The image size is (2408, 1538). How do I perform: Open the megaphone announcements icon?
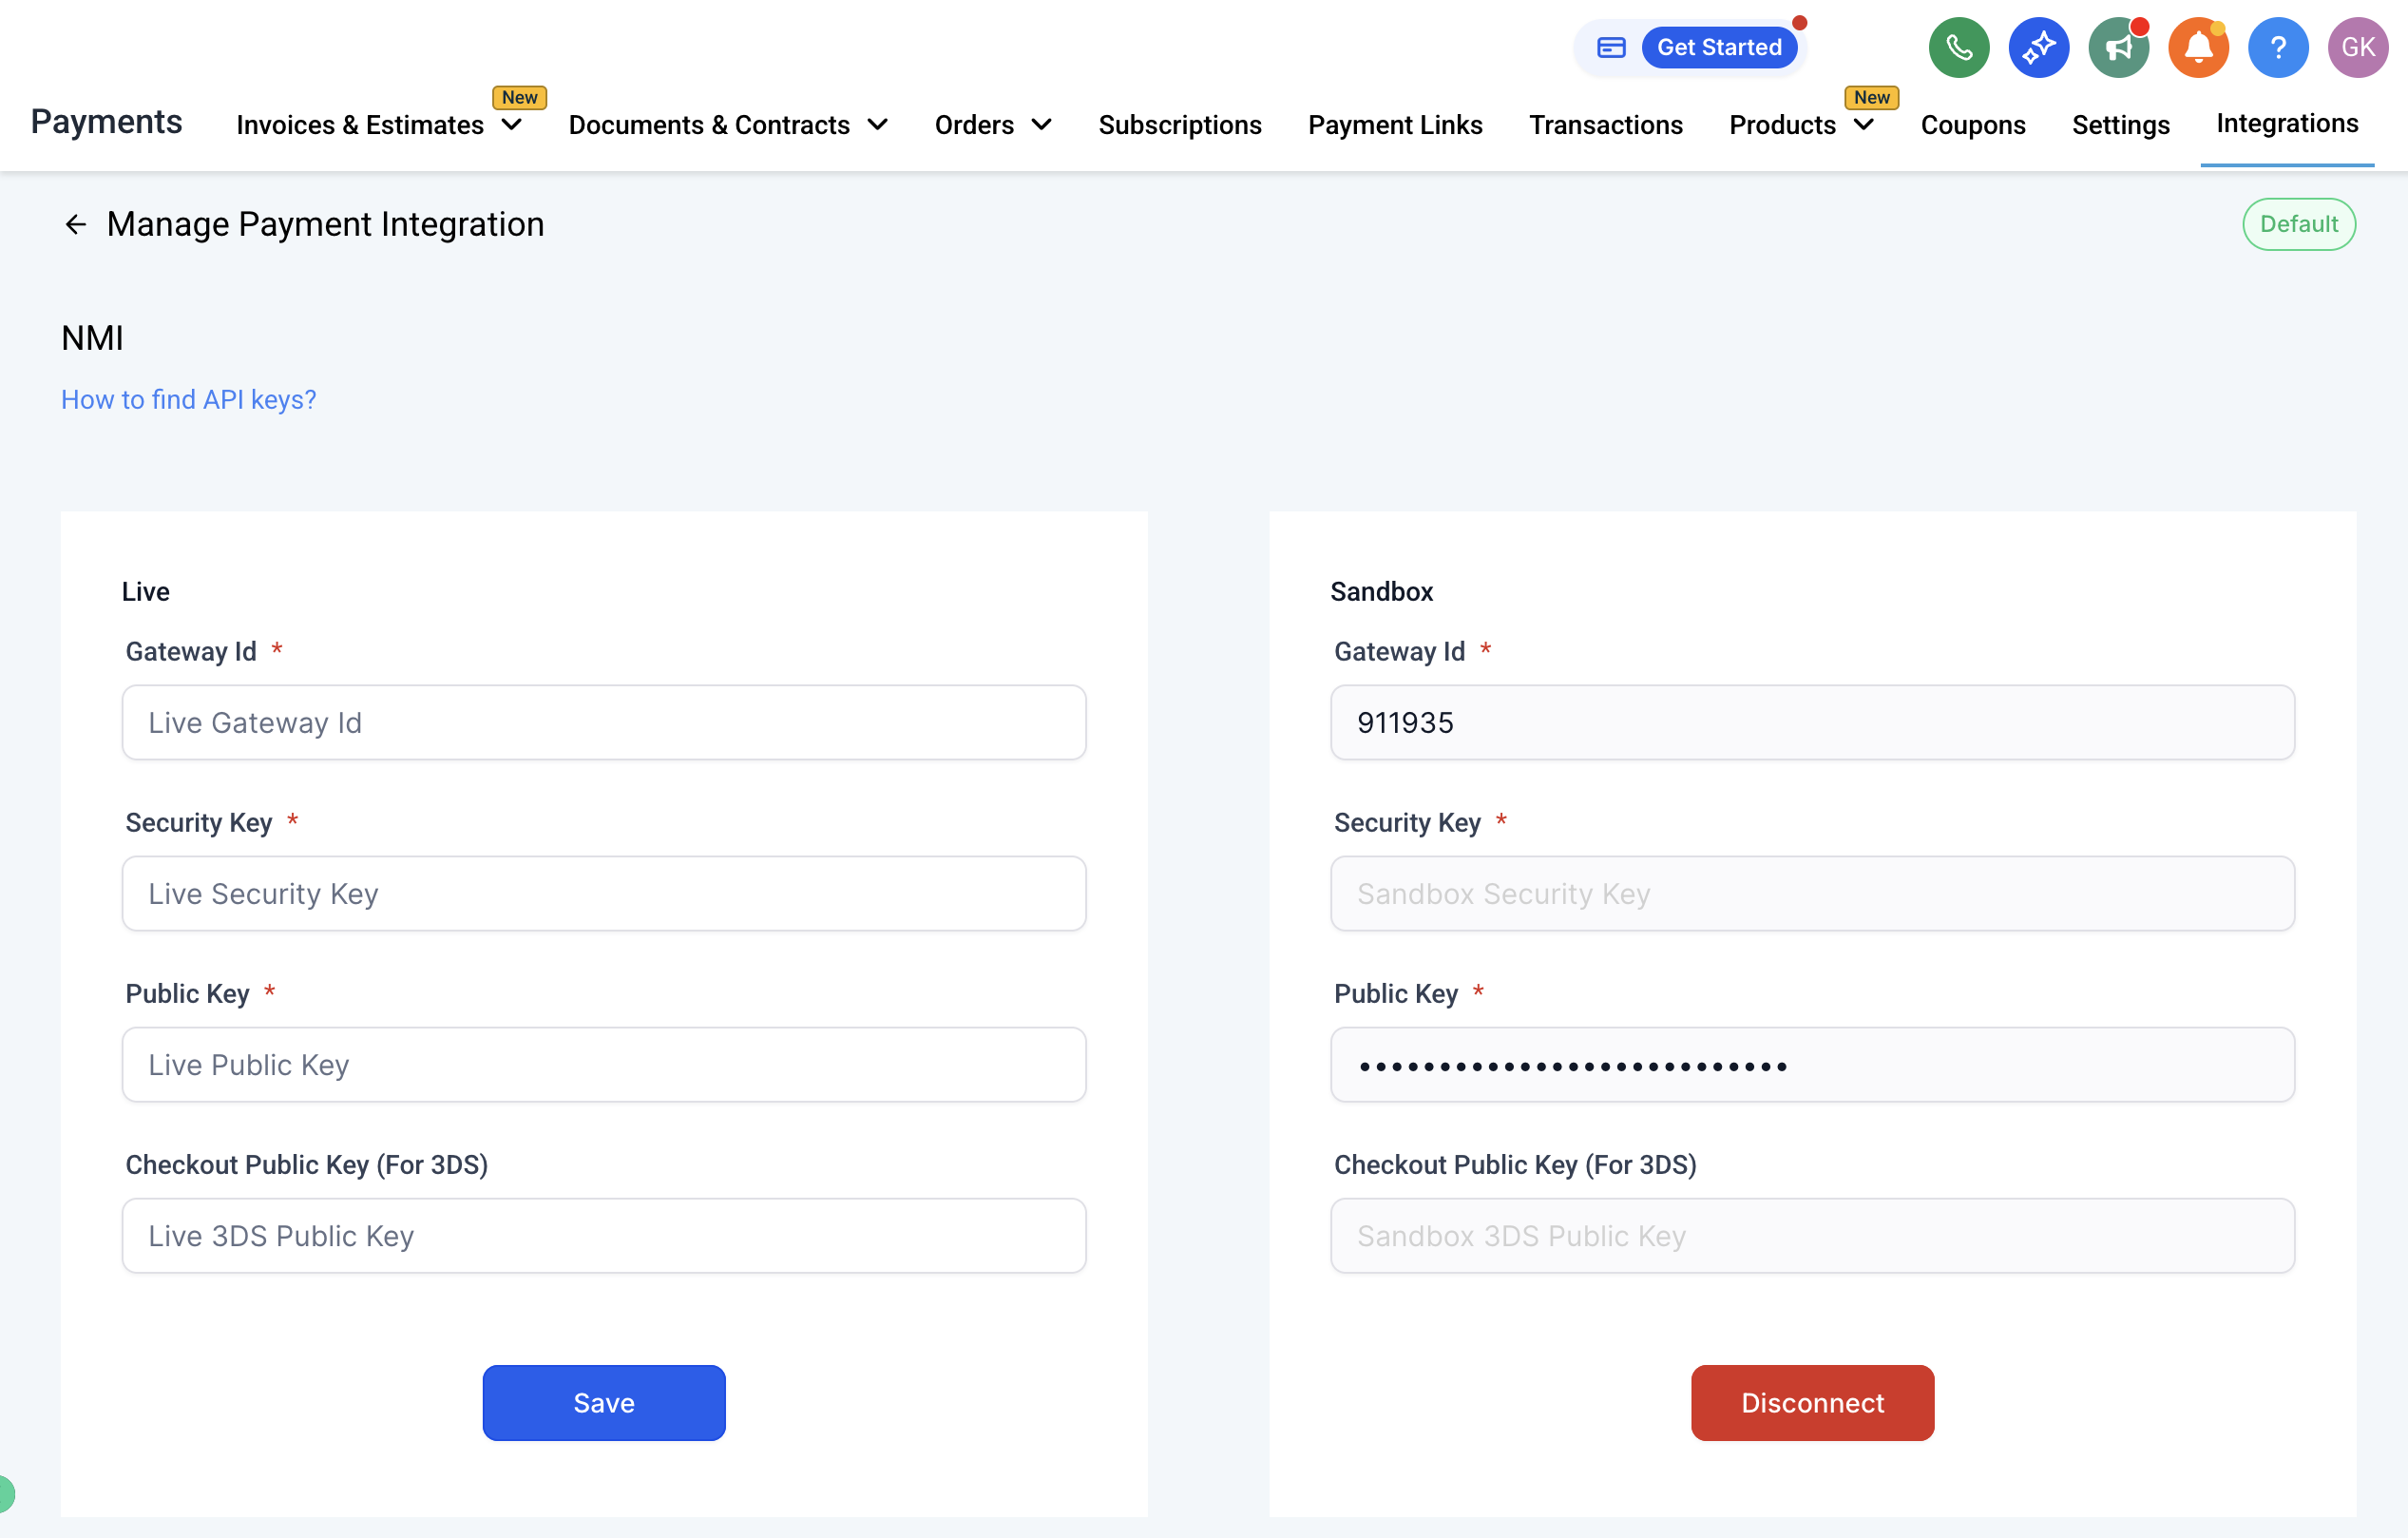[2118, 47]
